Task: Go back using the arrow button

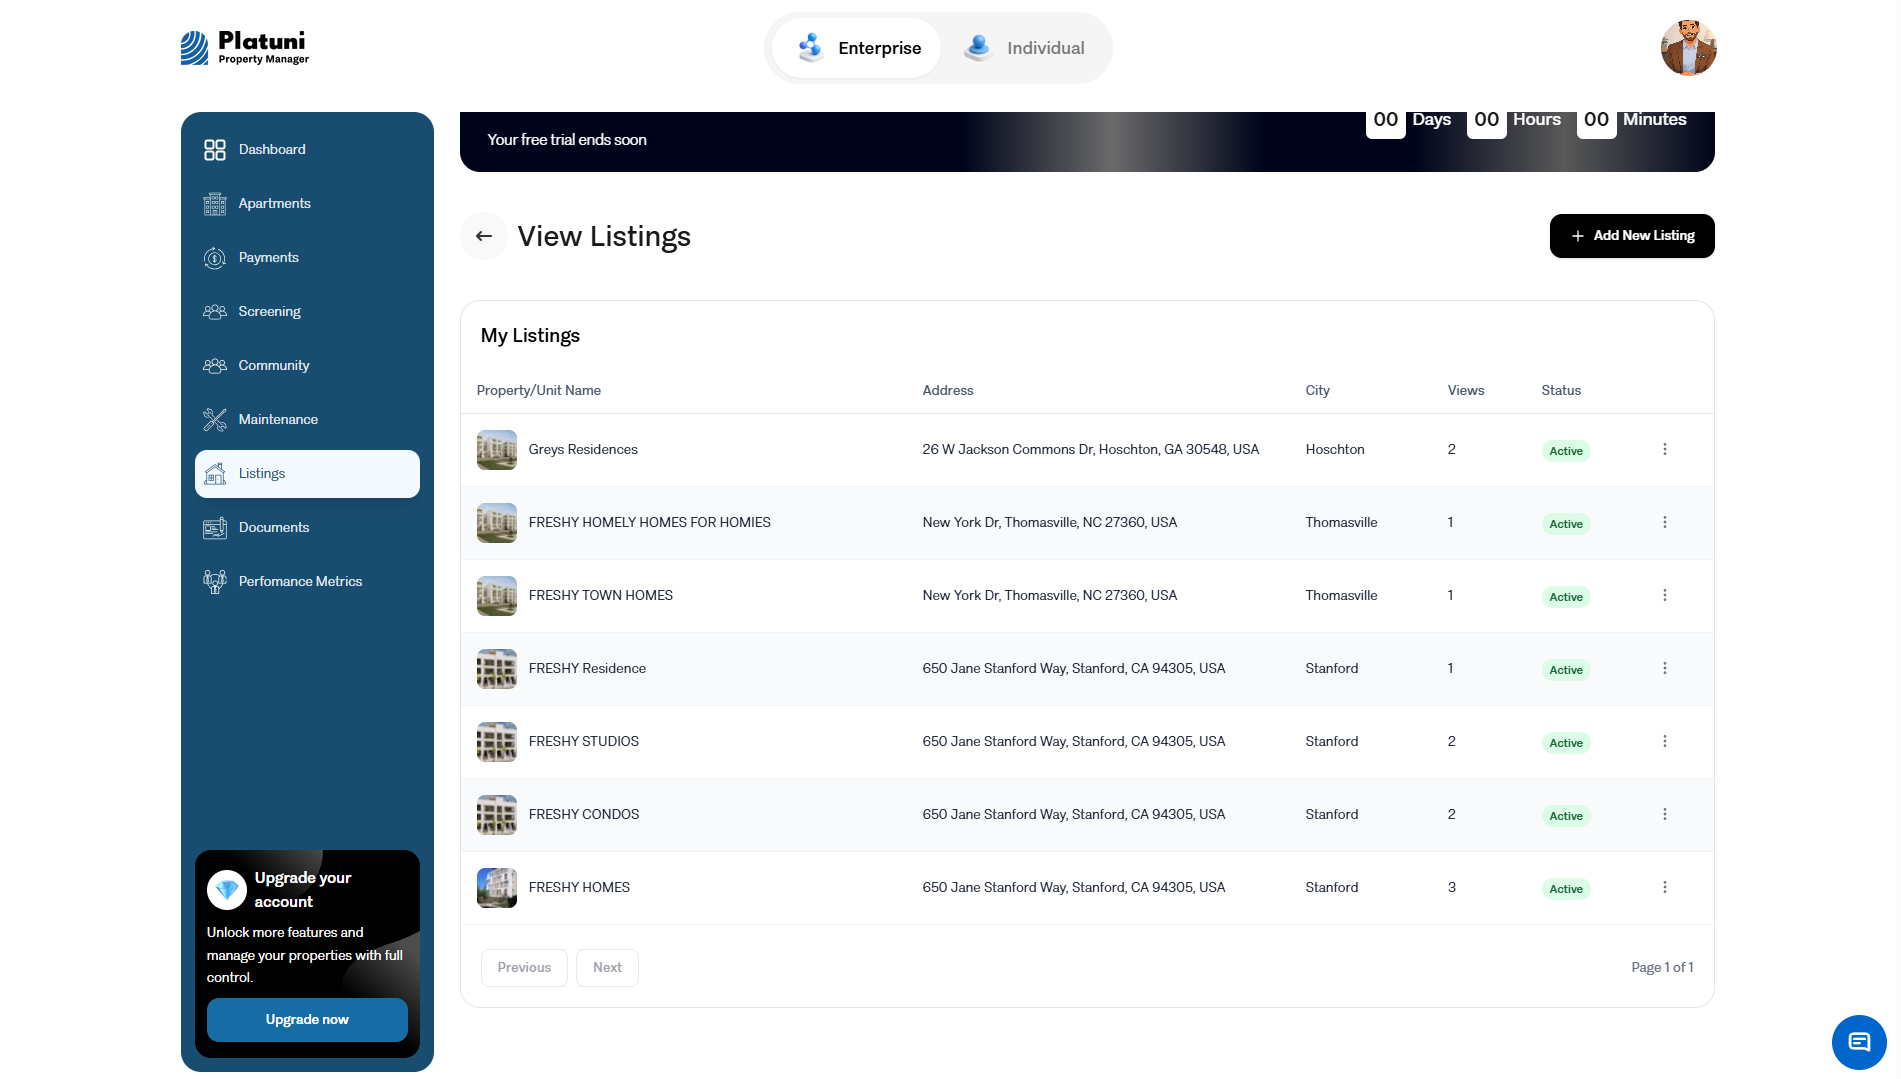Action: coord(484,236)
